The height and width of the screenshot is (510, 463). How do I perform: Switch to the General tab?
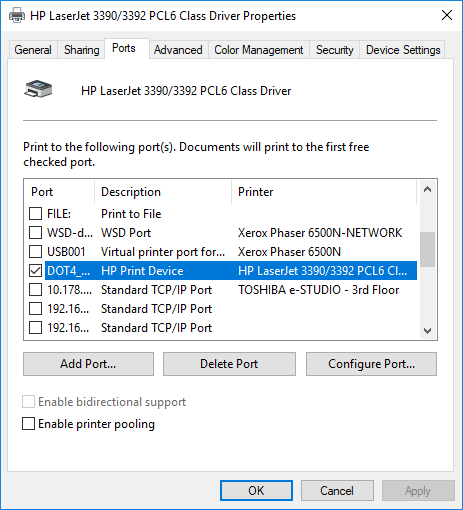click(33, 50)
